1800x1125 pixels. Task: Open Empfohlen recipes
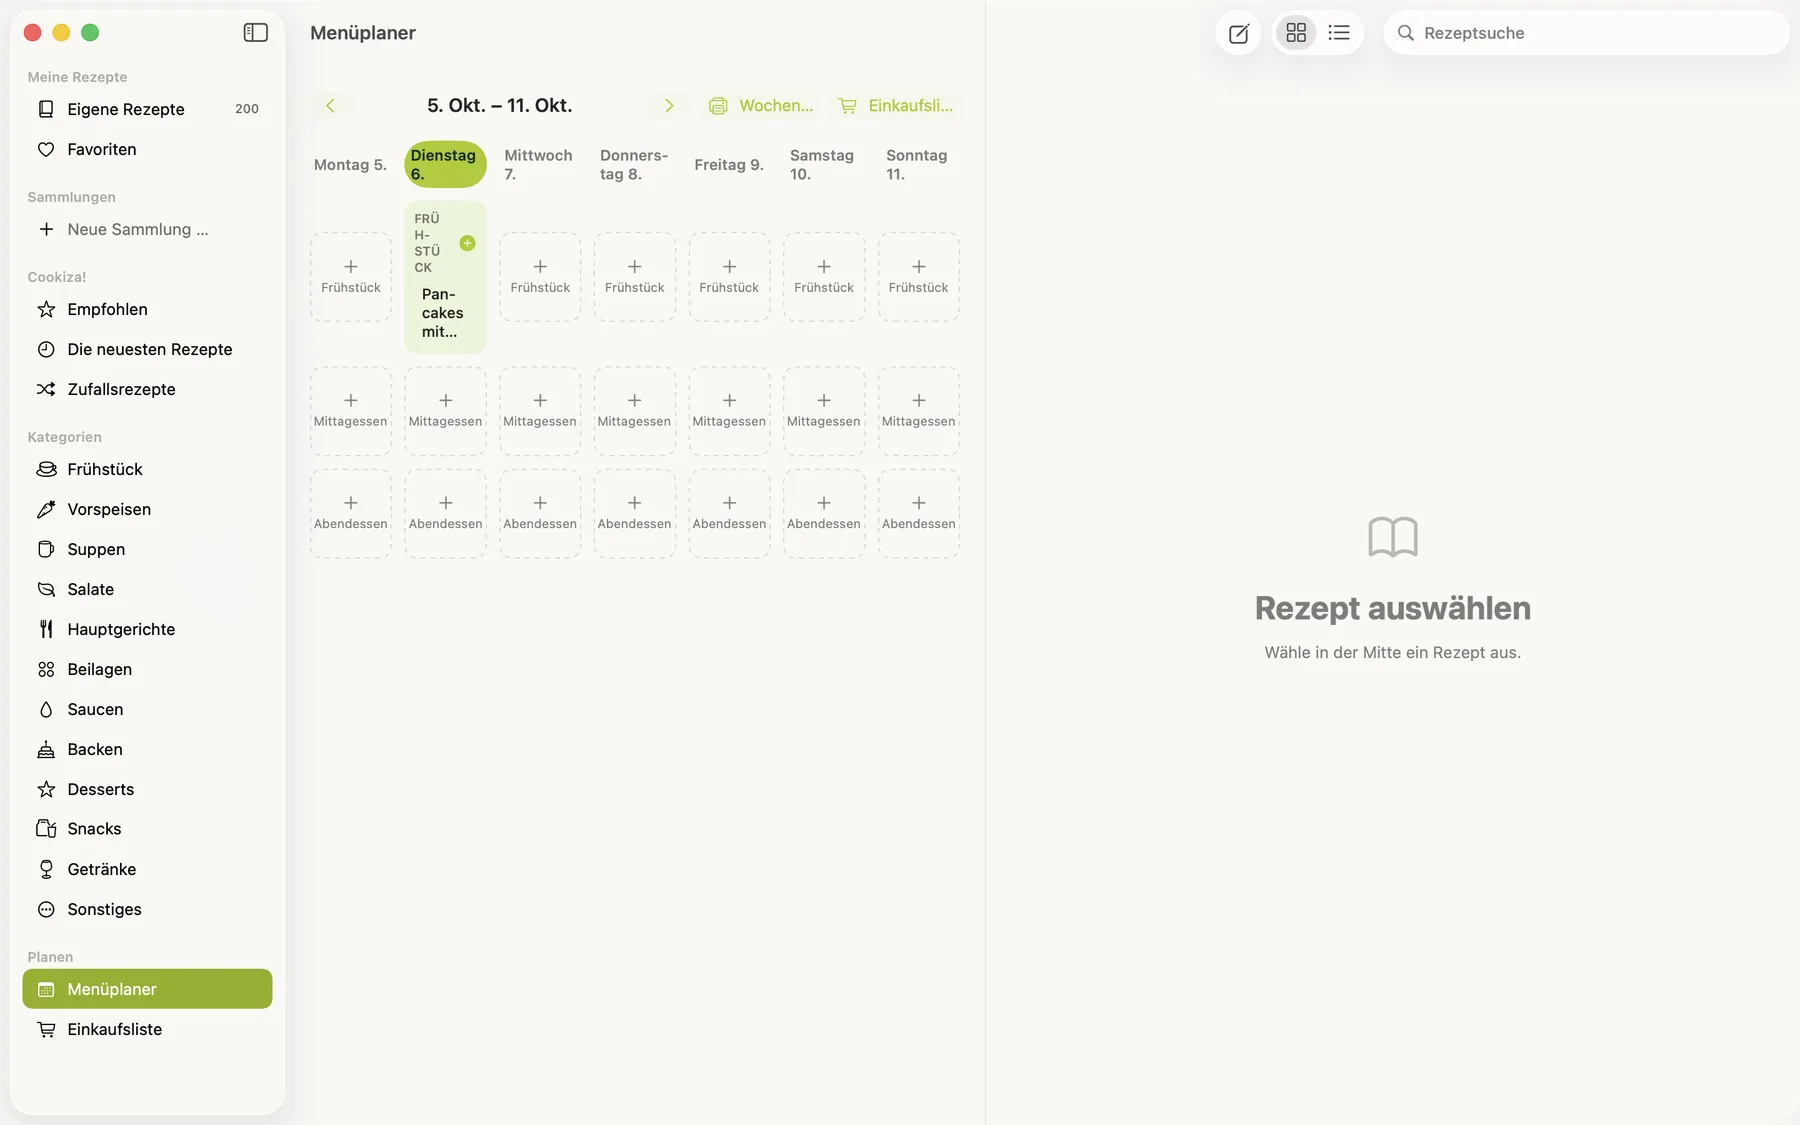(147, 309)
